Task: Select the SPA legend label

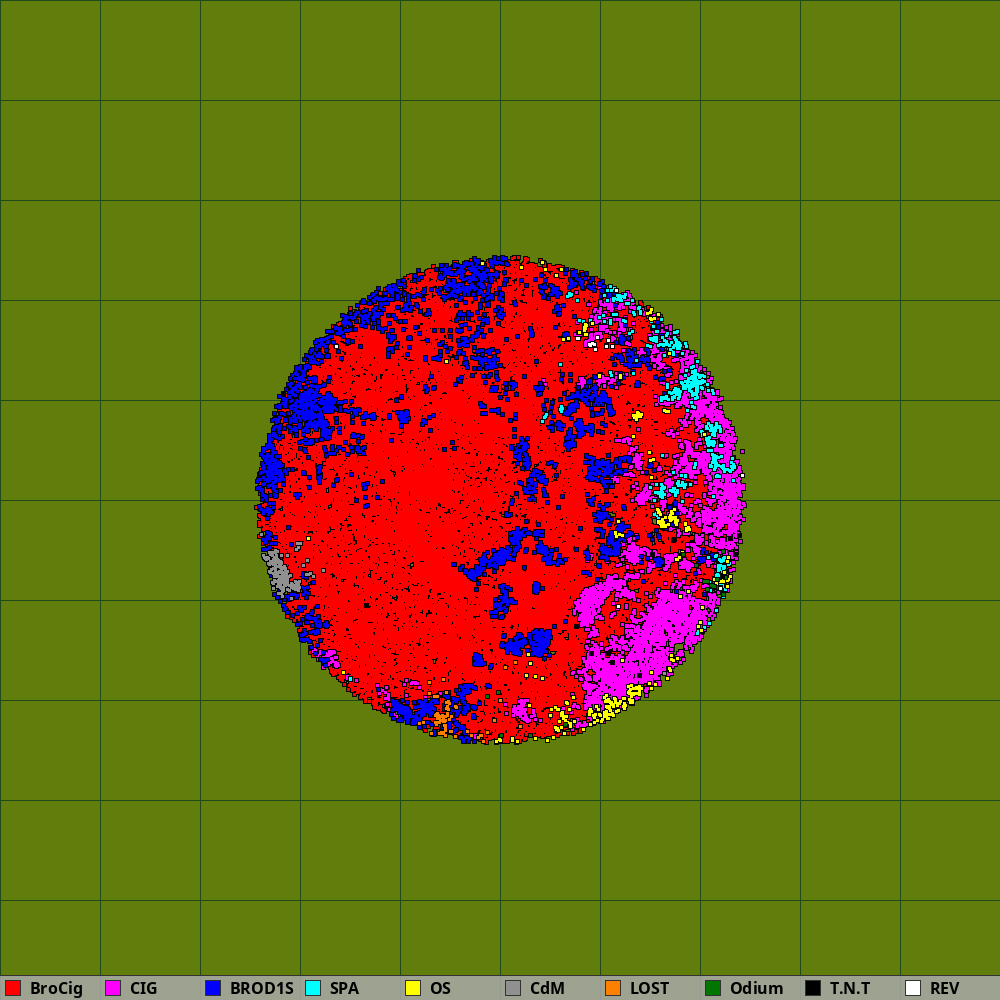Action: tap(344, 989)
